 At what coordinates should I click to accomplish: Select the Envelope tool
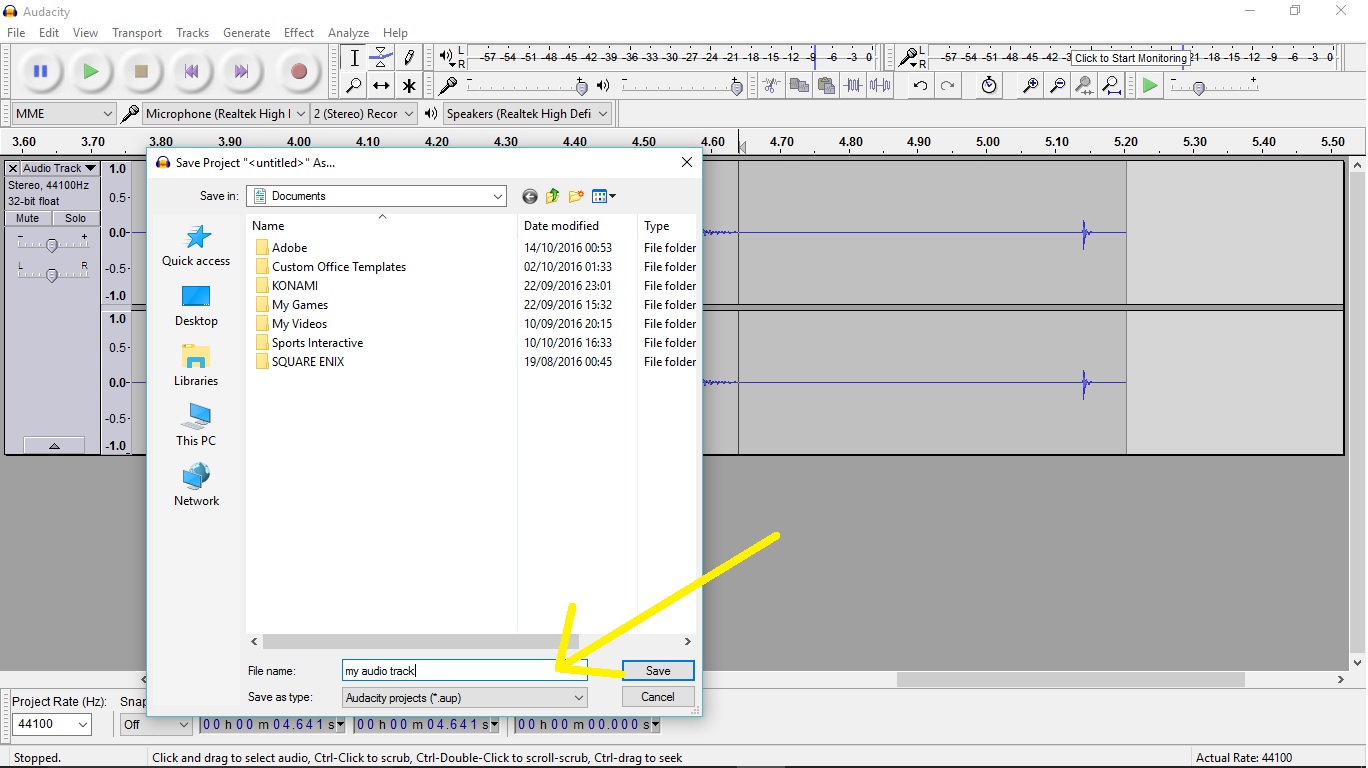[381, 58]
